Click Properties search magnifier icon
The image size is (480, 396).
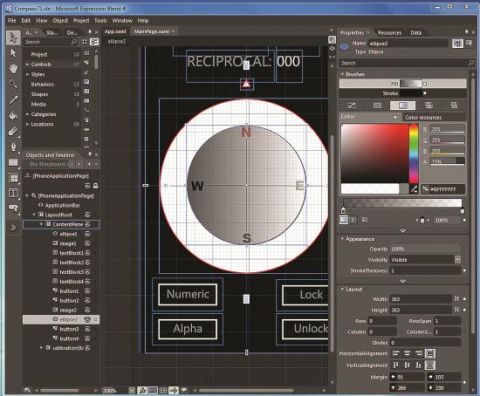coord(471,63)
